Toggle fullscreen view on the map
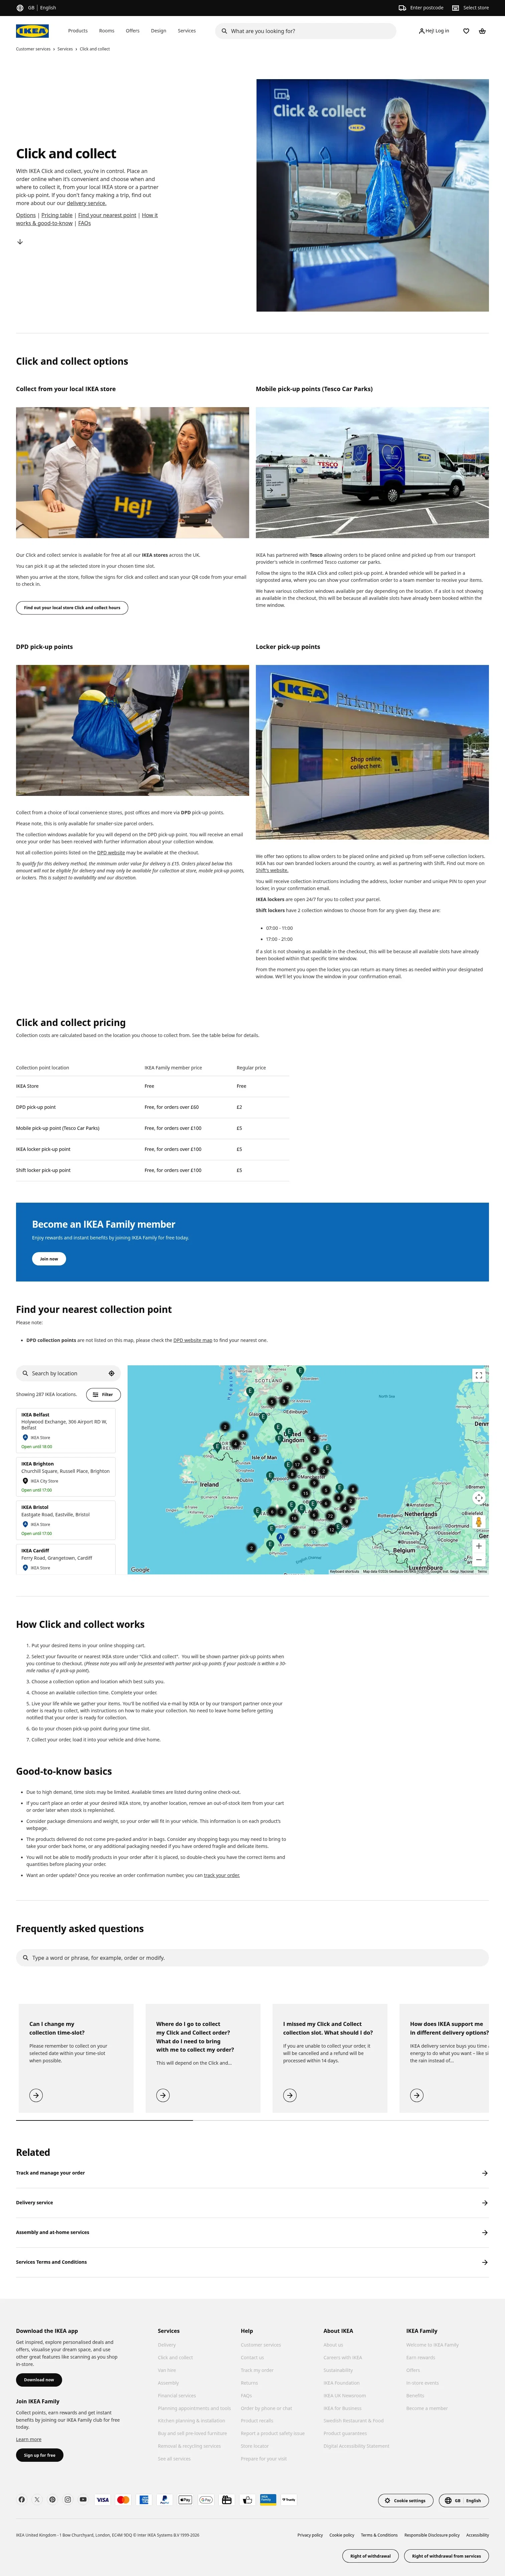Screen dimensions: 505x2576 pos(479,1375)
